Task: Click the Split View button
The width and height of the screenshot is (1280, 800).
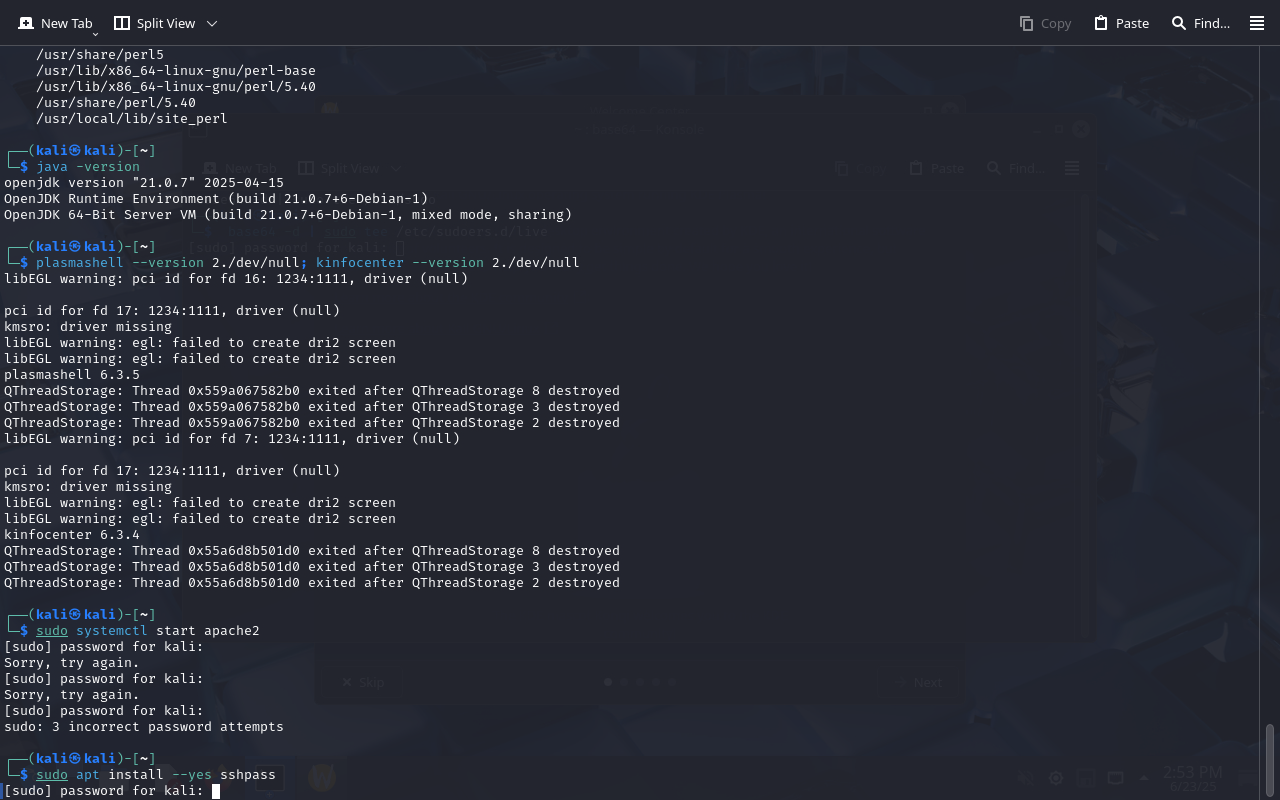Action: pos(154,23)
